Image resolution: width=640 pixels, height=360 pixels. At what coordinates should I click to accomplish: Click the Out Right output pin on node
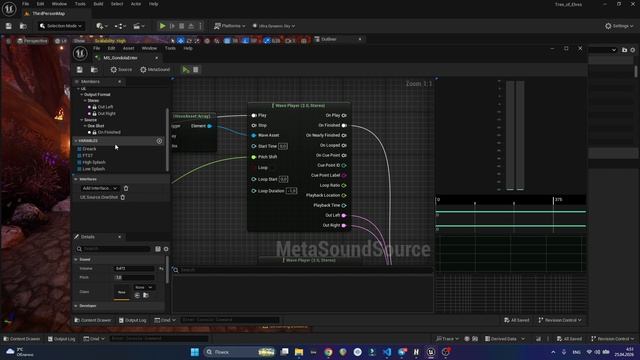pyautogui.click(x=344, y=225)
